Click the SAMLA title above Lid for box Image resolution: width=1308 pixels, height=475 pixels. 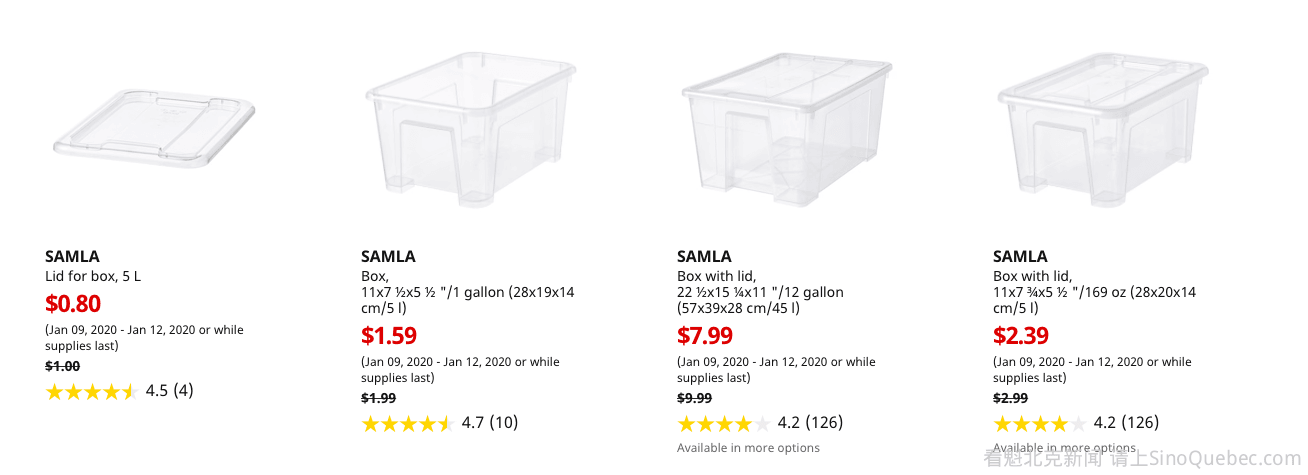pyautogui.click(x=72, y=256)
